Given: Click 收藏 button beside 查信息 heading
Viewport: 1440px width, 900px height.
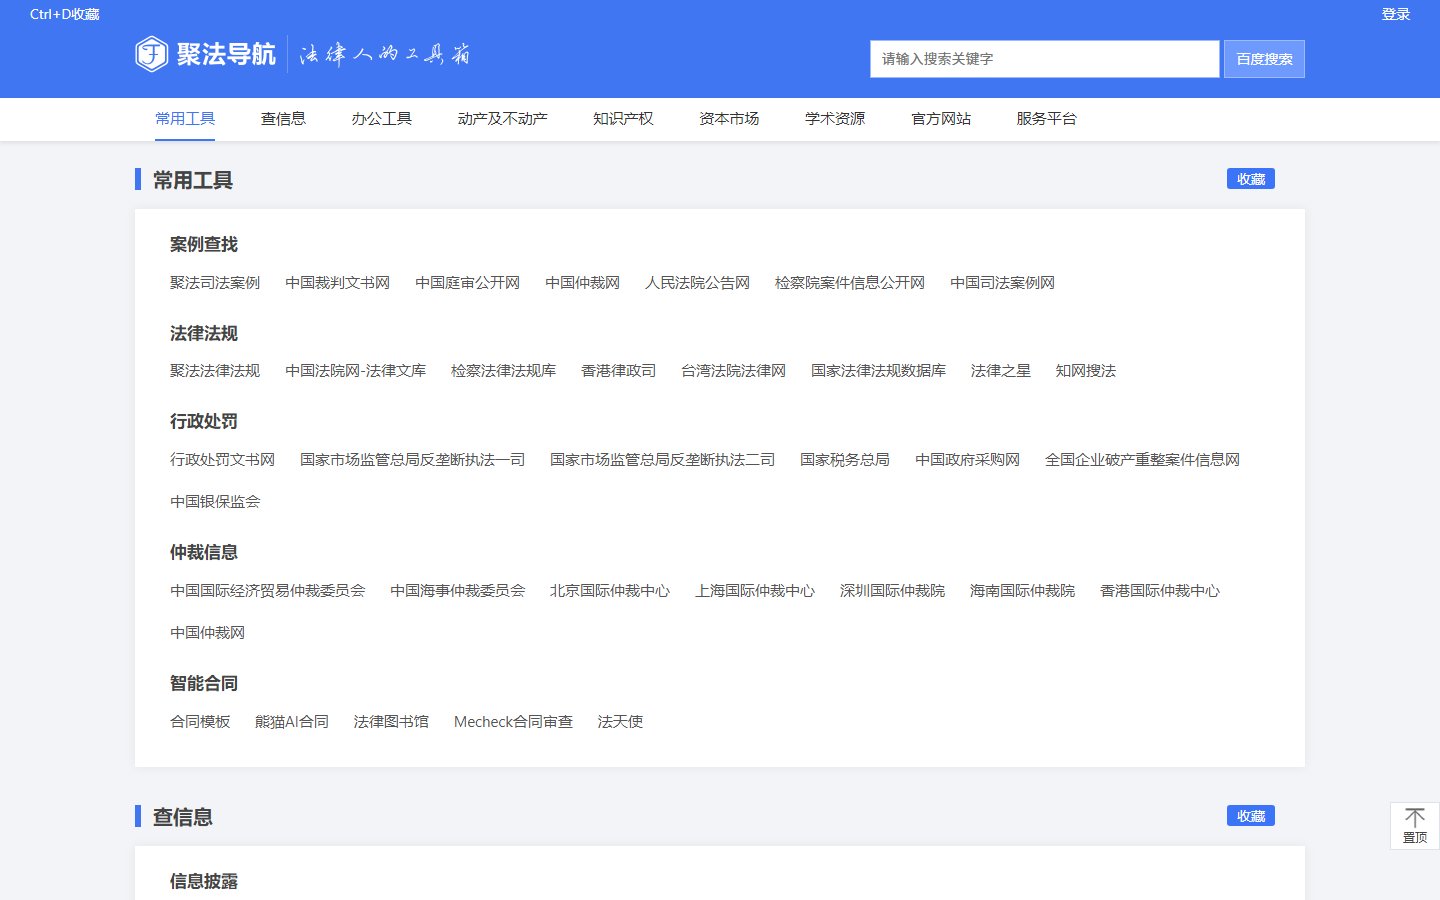Looking at the screenshot, I should click(1251, 816).
